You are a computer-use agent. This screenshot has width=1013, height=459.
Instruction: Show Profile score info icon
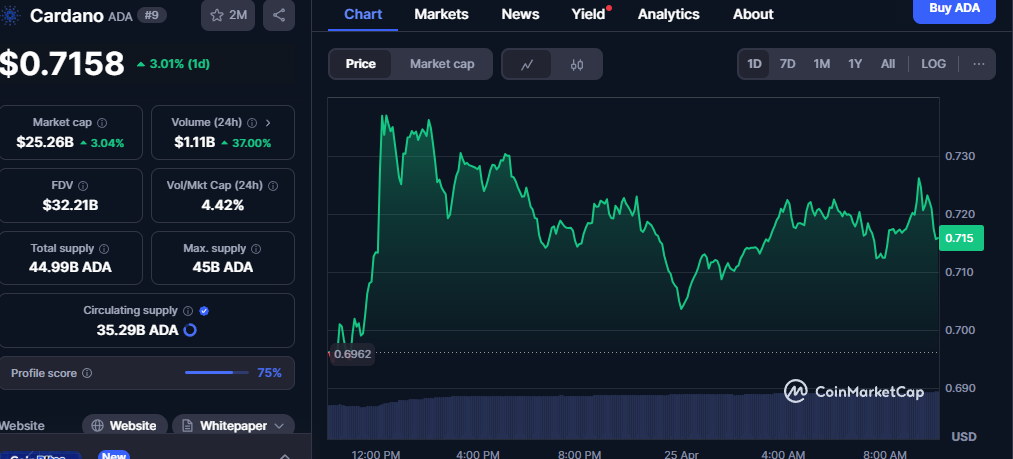tap(87, 373)
